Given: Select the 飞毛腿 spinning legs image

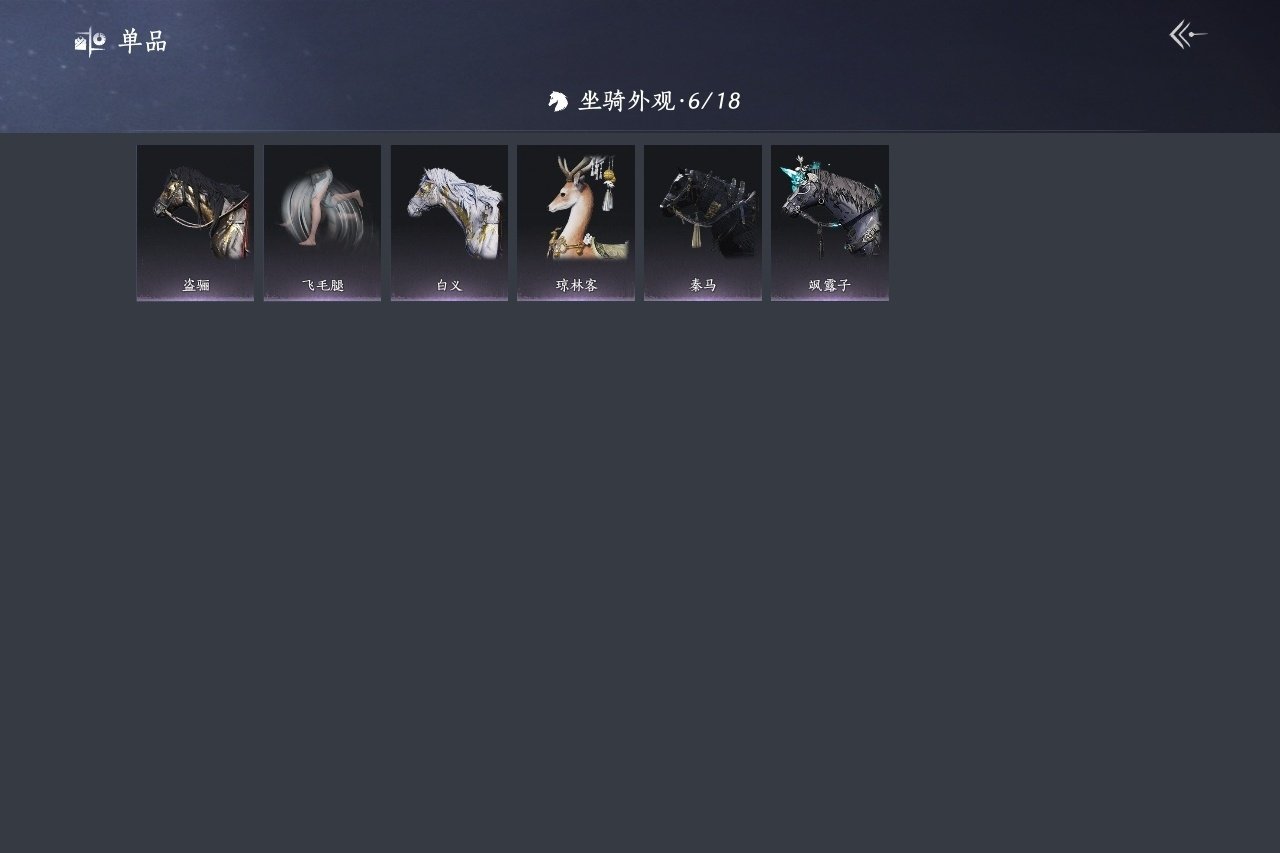Looking at the screenshot, I should click(322, 209).
